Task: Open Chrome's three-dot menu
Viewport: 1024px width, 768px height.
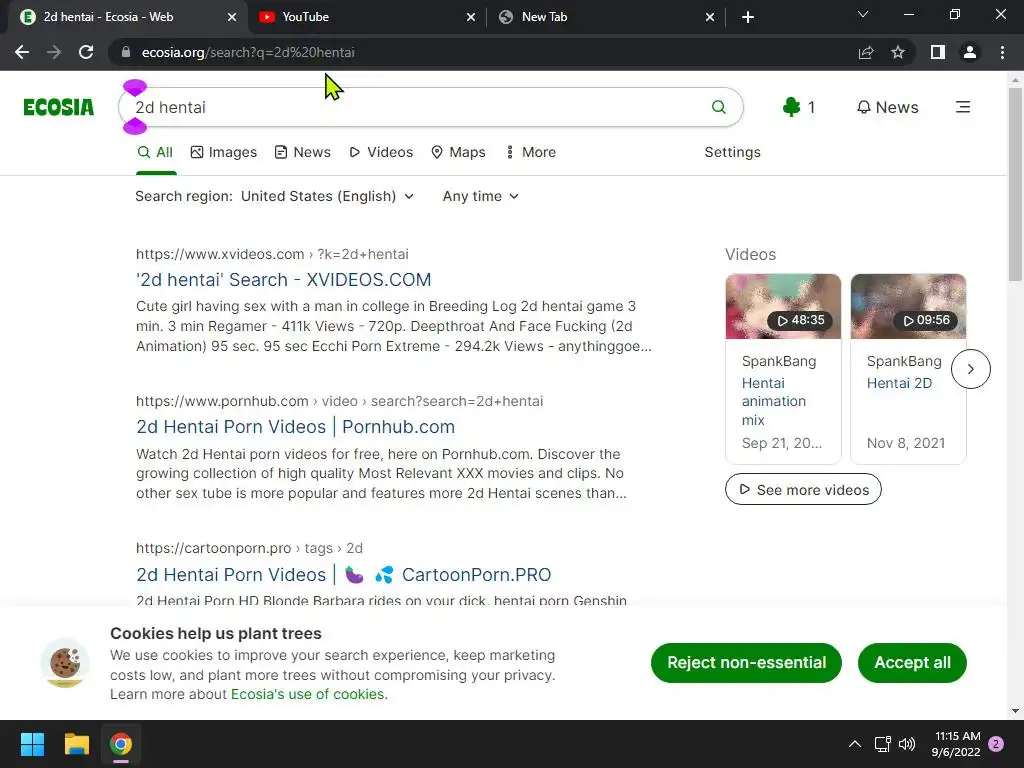Action: pyautogui.click(x=1002, y=52)
